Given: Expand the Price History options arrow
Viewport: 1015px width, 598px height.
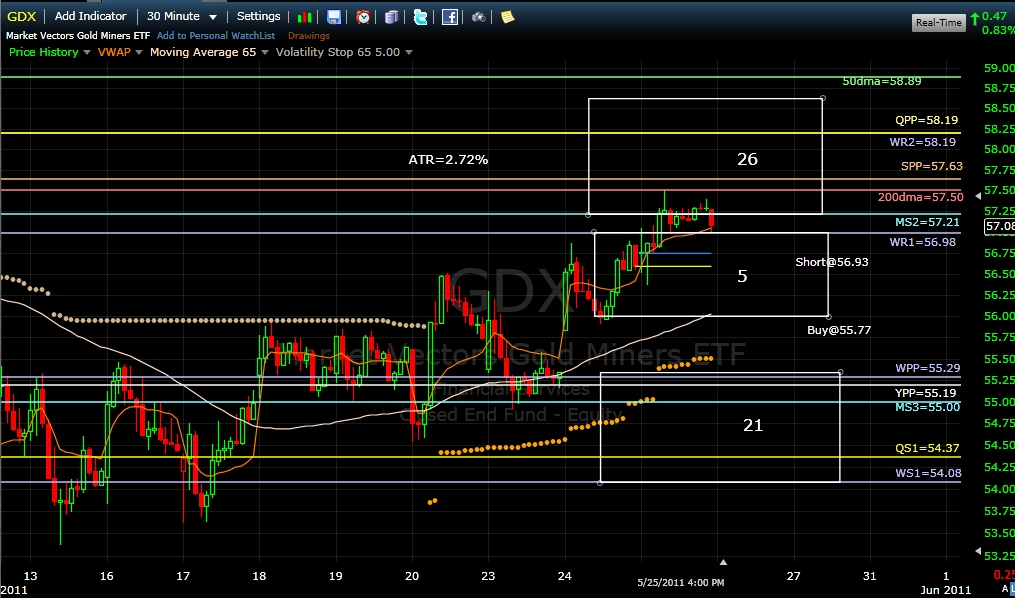Looking at the screenshot, I should click(87, 52).
